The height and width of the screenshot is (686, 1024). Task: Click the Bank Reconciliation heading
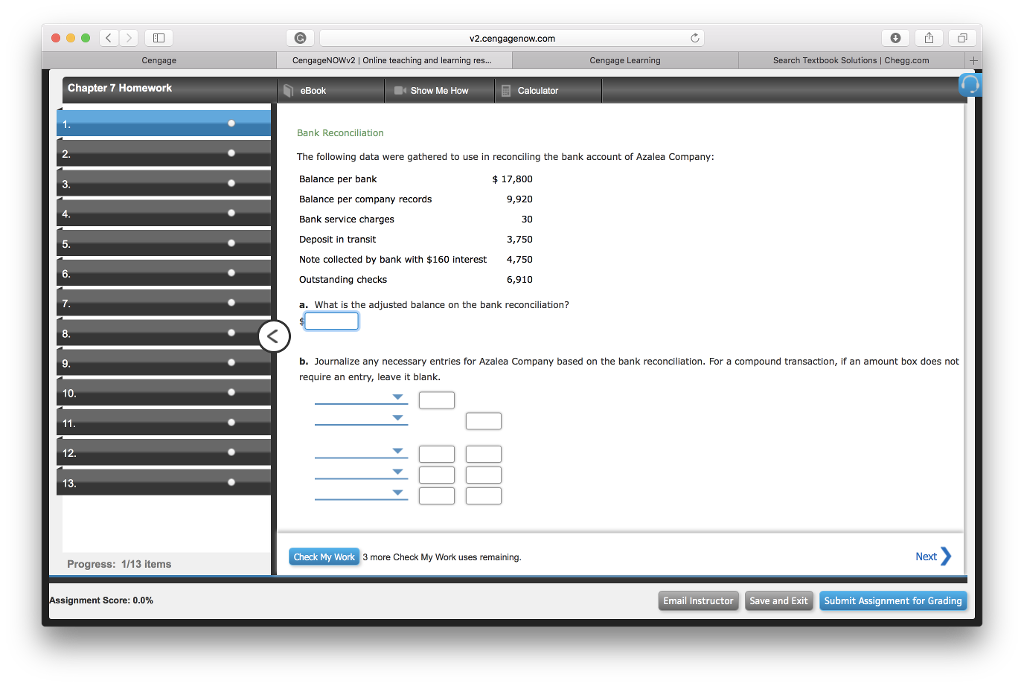point(340,133)
